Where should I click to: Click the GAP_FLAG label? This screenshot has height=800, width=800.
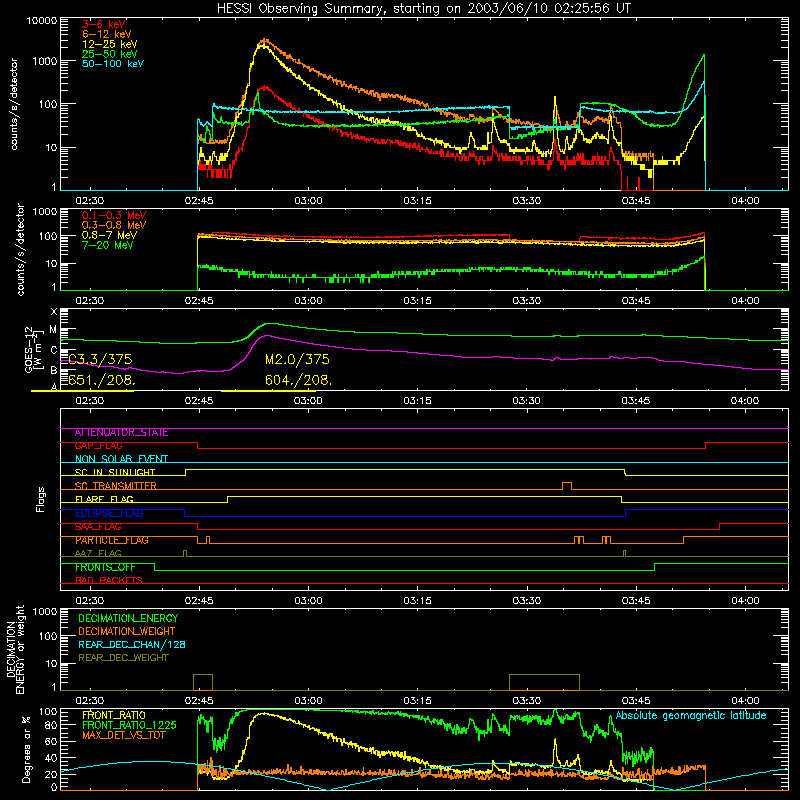click(x=98, y=446)
